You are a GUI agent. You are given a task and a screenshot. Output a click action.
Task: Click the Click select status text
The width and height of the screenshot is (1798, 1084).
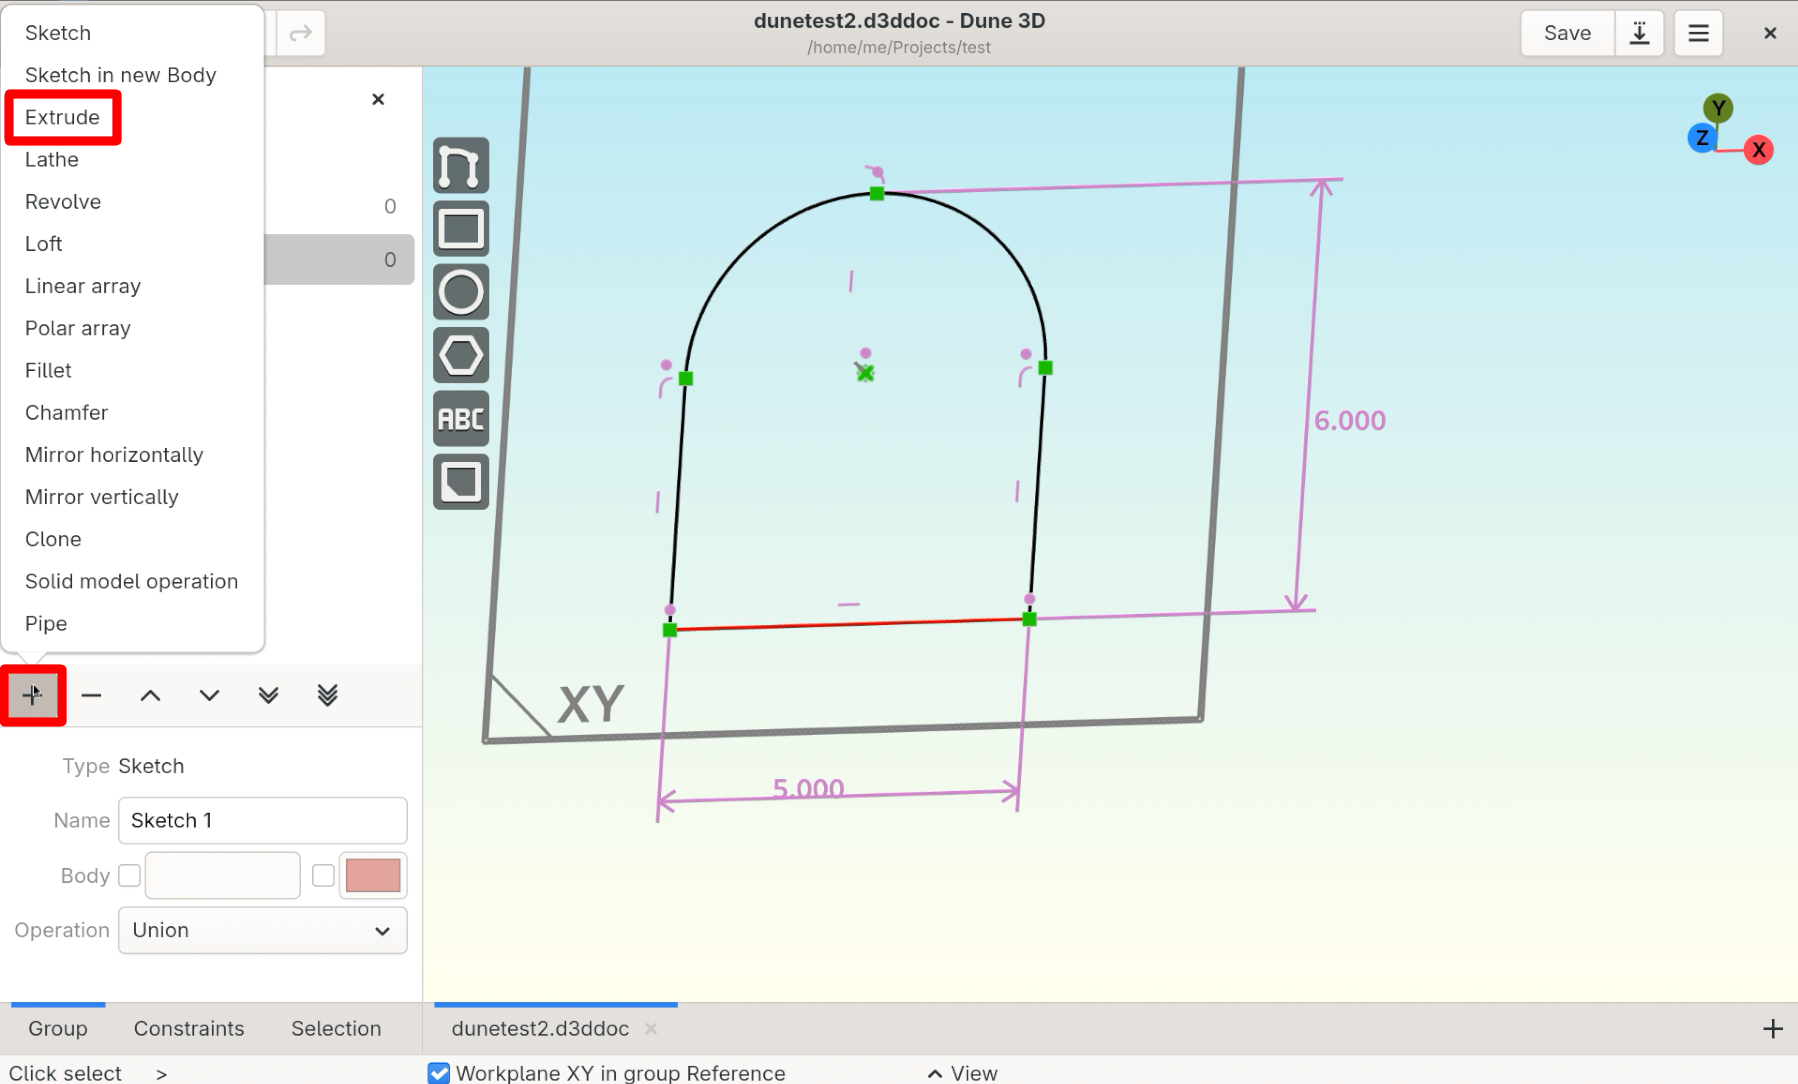65,1073
